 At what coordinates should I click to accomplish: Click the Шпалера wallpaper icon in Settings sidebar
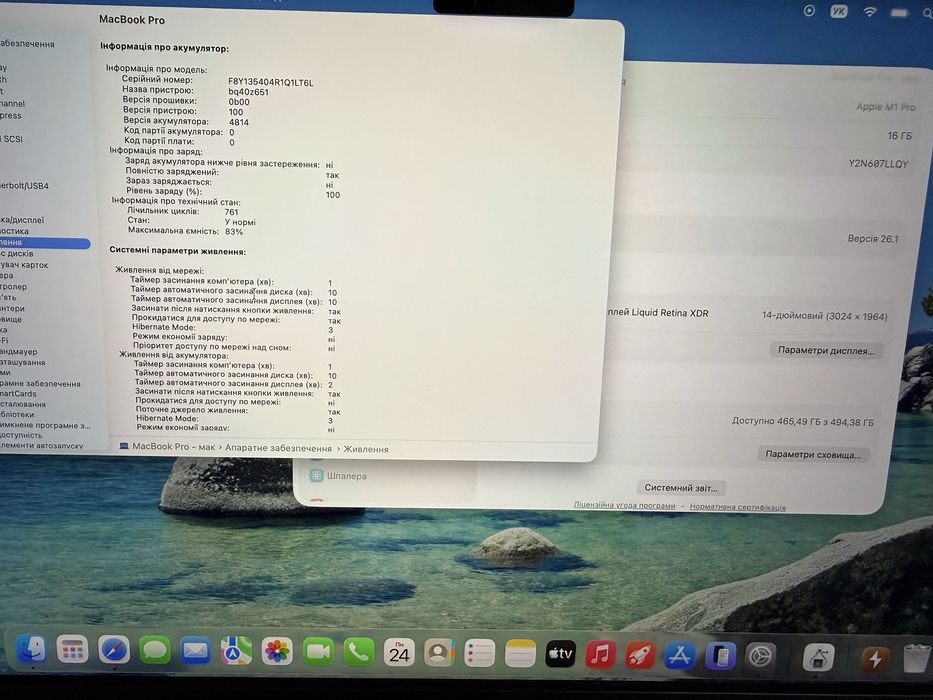tap(317, 476)
